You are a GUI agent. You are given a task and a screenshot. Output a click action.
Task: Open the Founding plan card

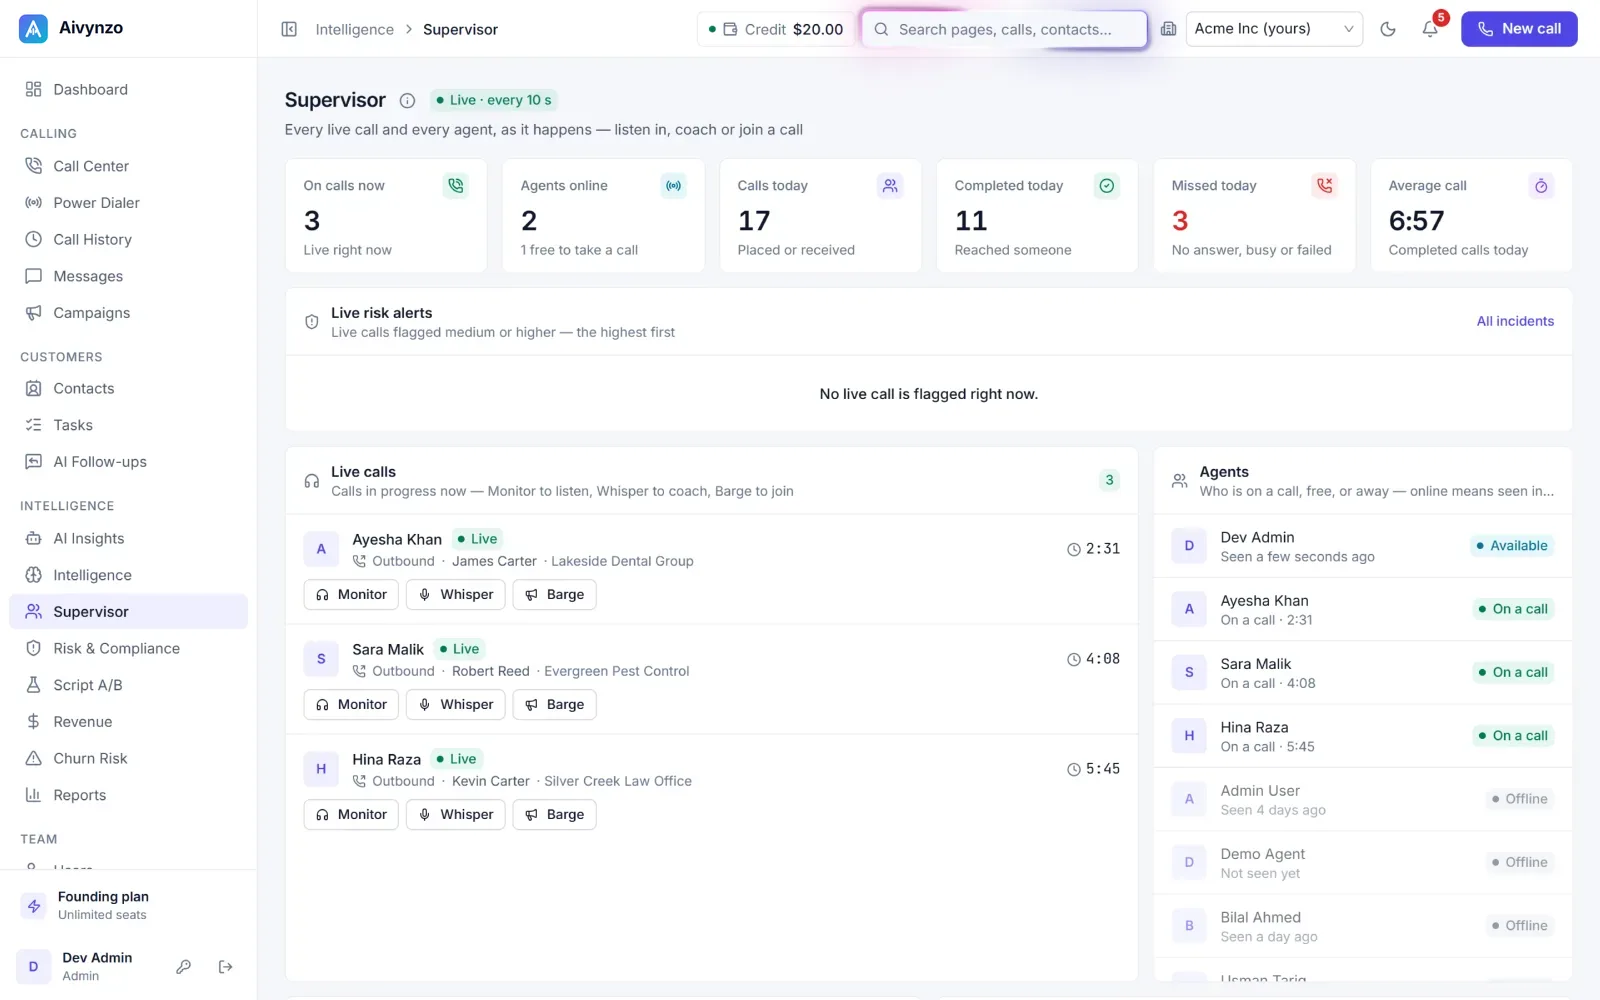pos(128,905)
